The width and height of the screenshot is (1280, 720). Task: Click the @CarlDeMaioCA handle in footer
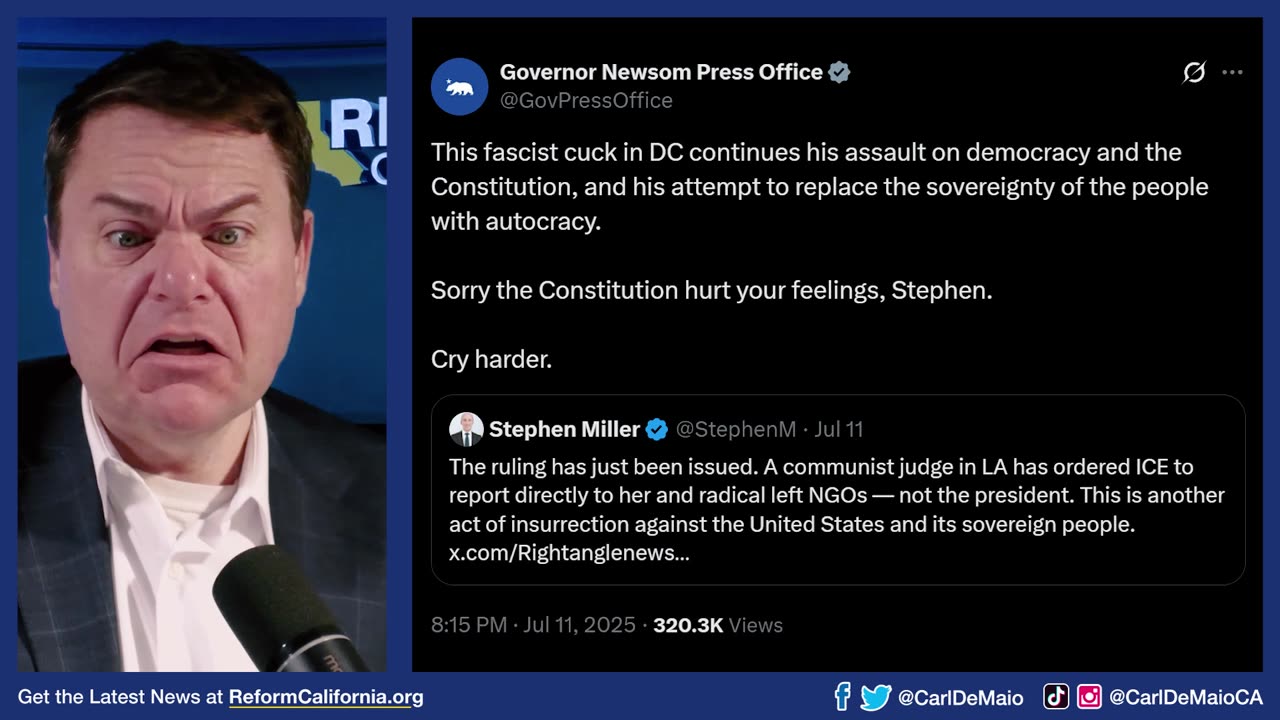[1186, 697]
